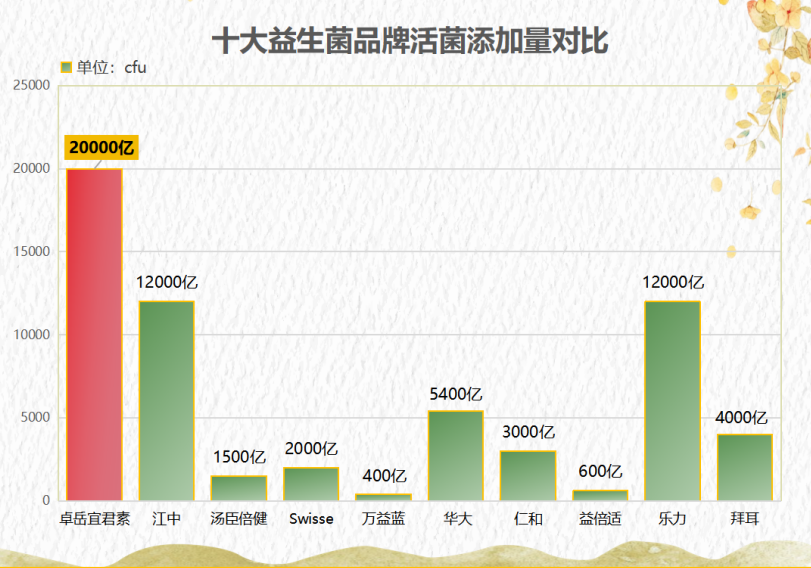Select the Swisse bar
Viewport: 811px width, 568px height.
click(311, 484)
